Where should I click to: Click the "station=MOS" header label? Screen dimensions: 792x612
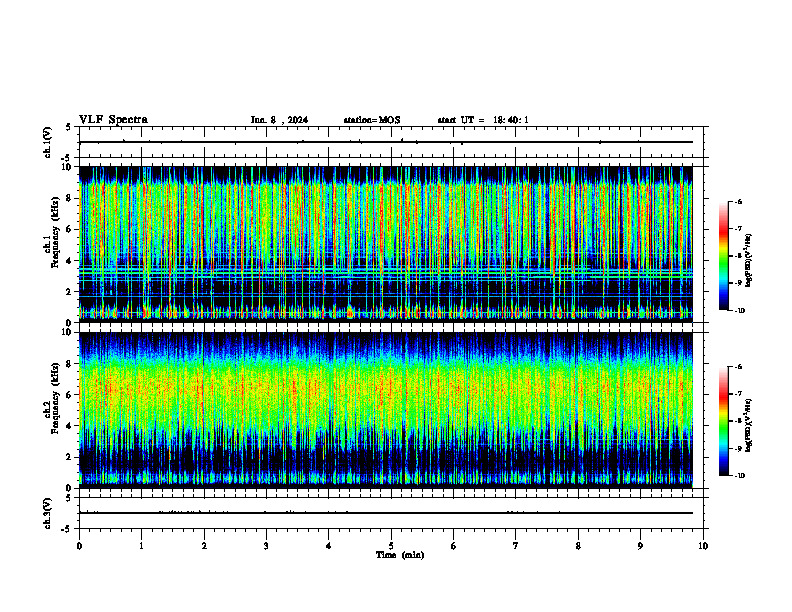tap(372, 120)
